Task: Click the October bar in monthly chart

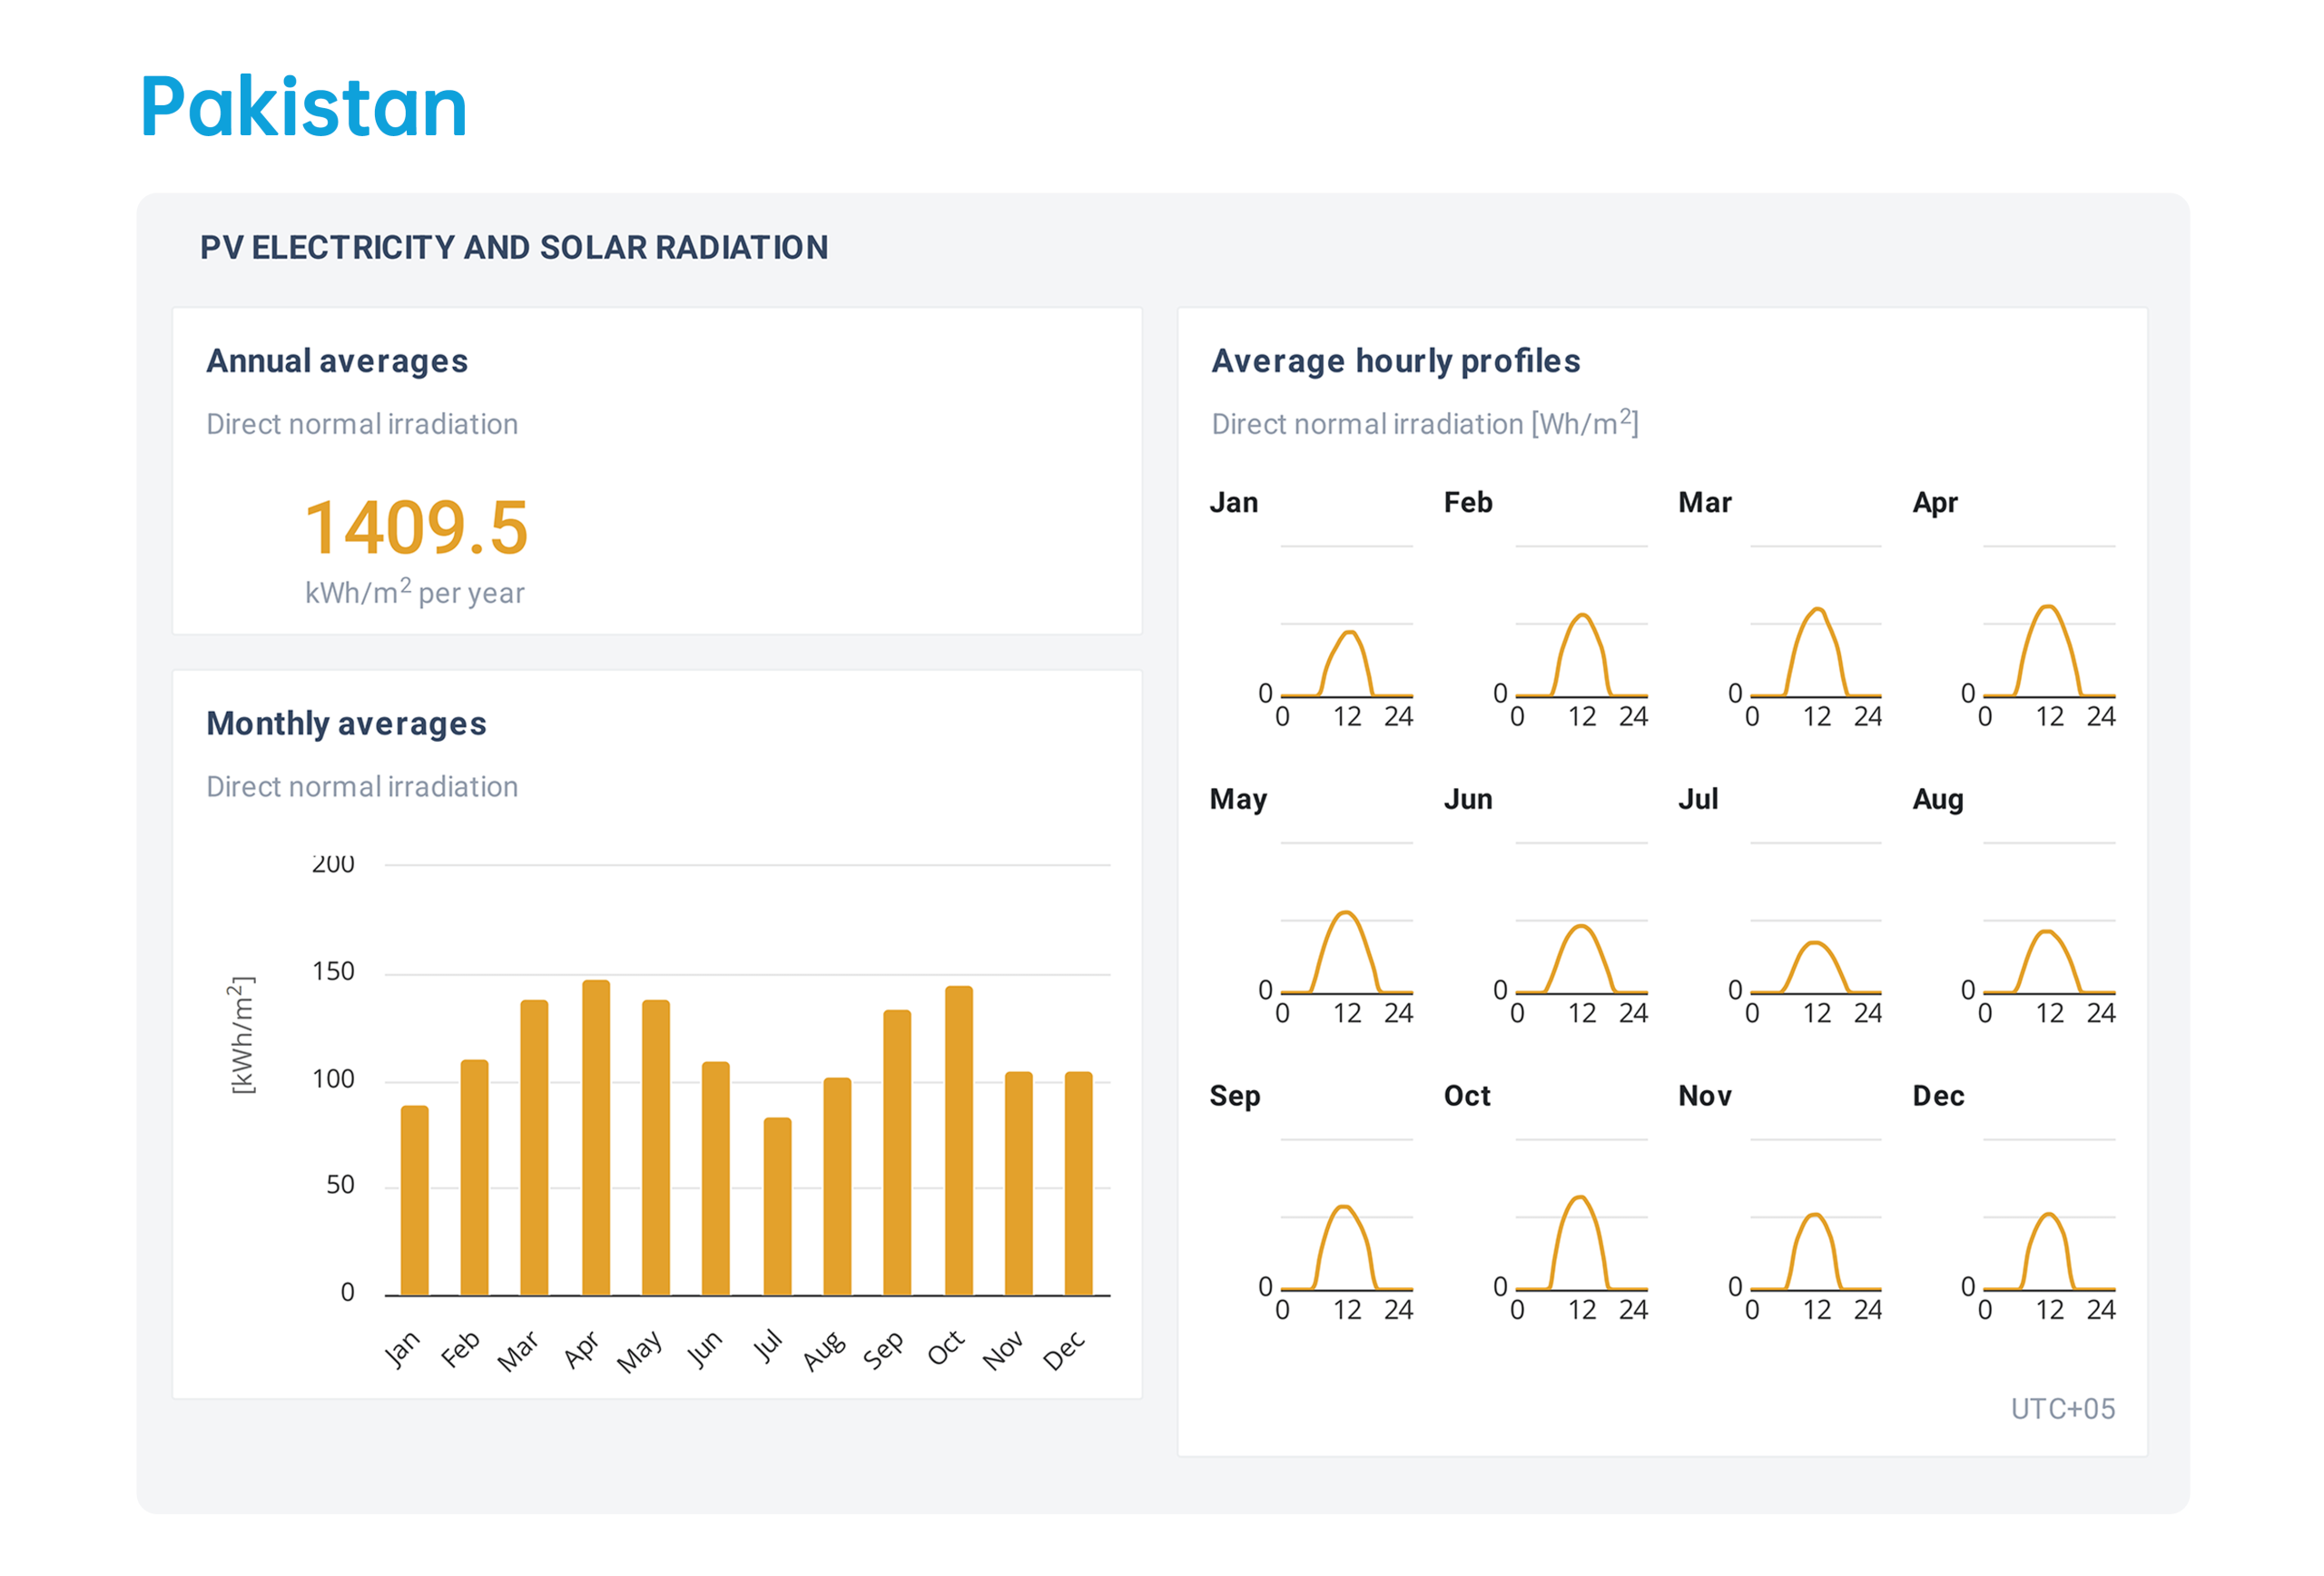Action: [958, 1140]
